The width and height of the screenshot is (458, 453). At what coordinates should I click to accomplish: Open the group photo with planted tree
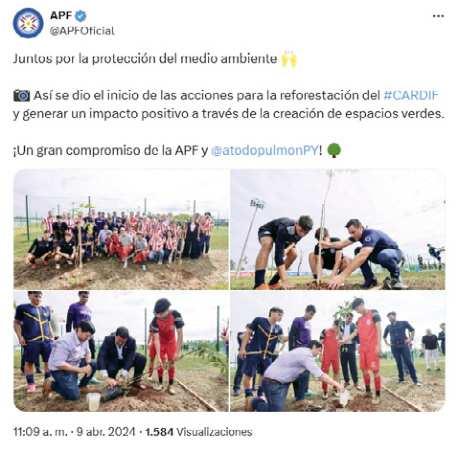click(121, 229)
